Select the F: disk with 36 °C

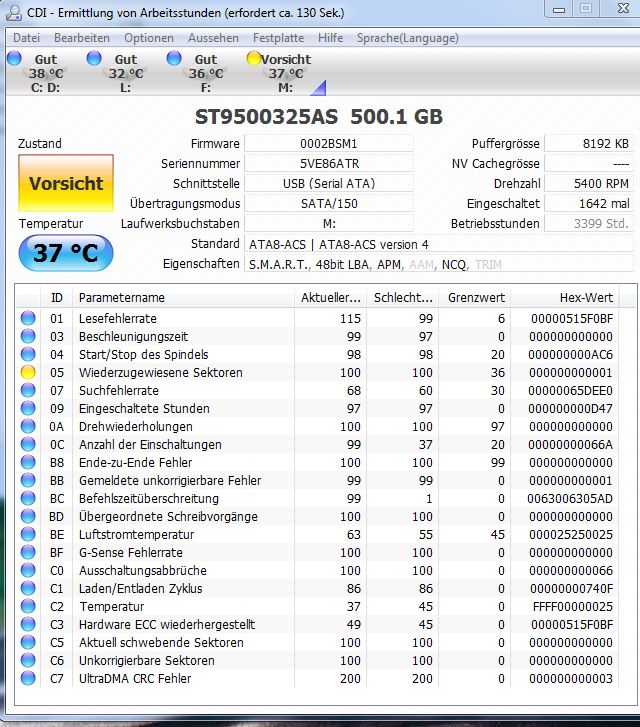pyautogui.click(x=198, y=73)
